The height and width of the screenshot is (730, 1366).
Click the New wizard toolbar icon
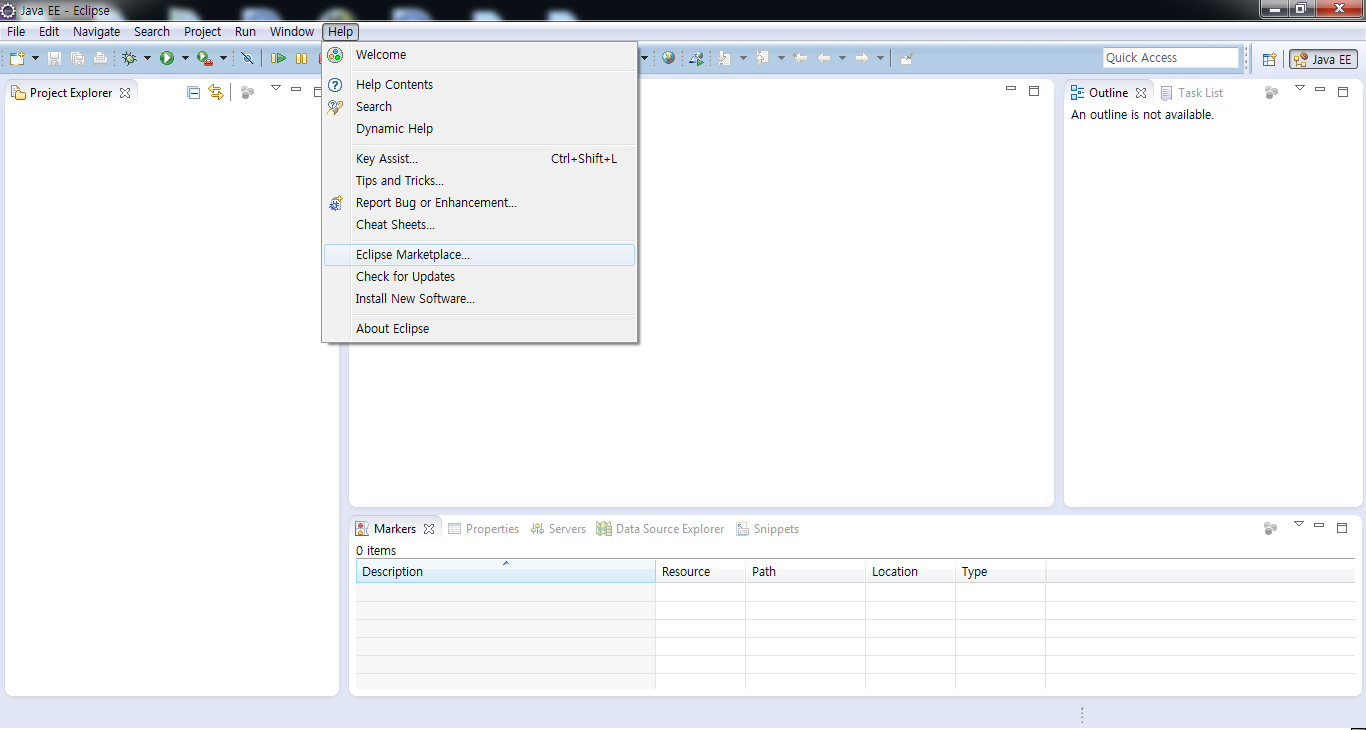pos(17,58)
